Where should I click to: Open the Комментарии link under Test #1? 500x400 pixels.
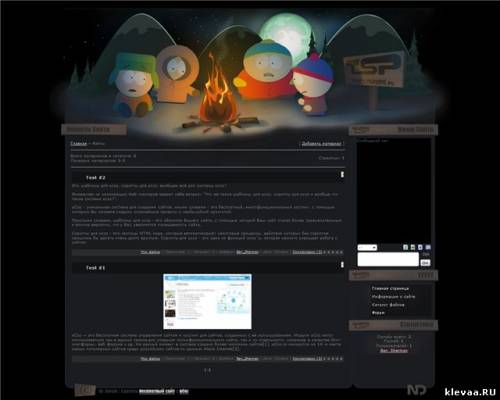click(x=307, y=359)
